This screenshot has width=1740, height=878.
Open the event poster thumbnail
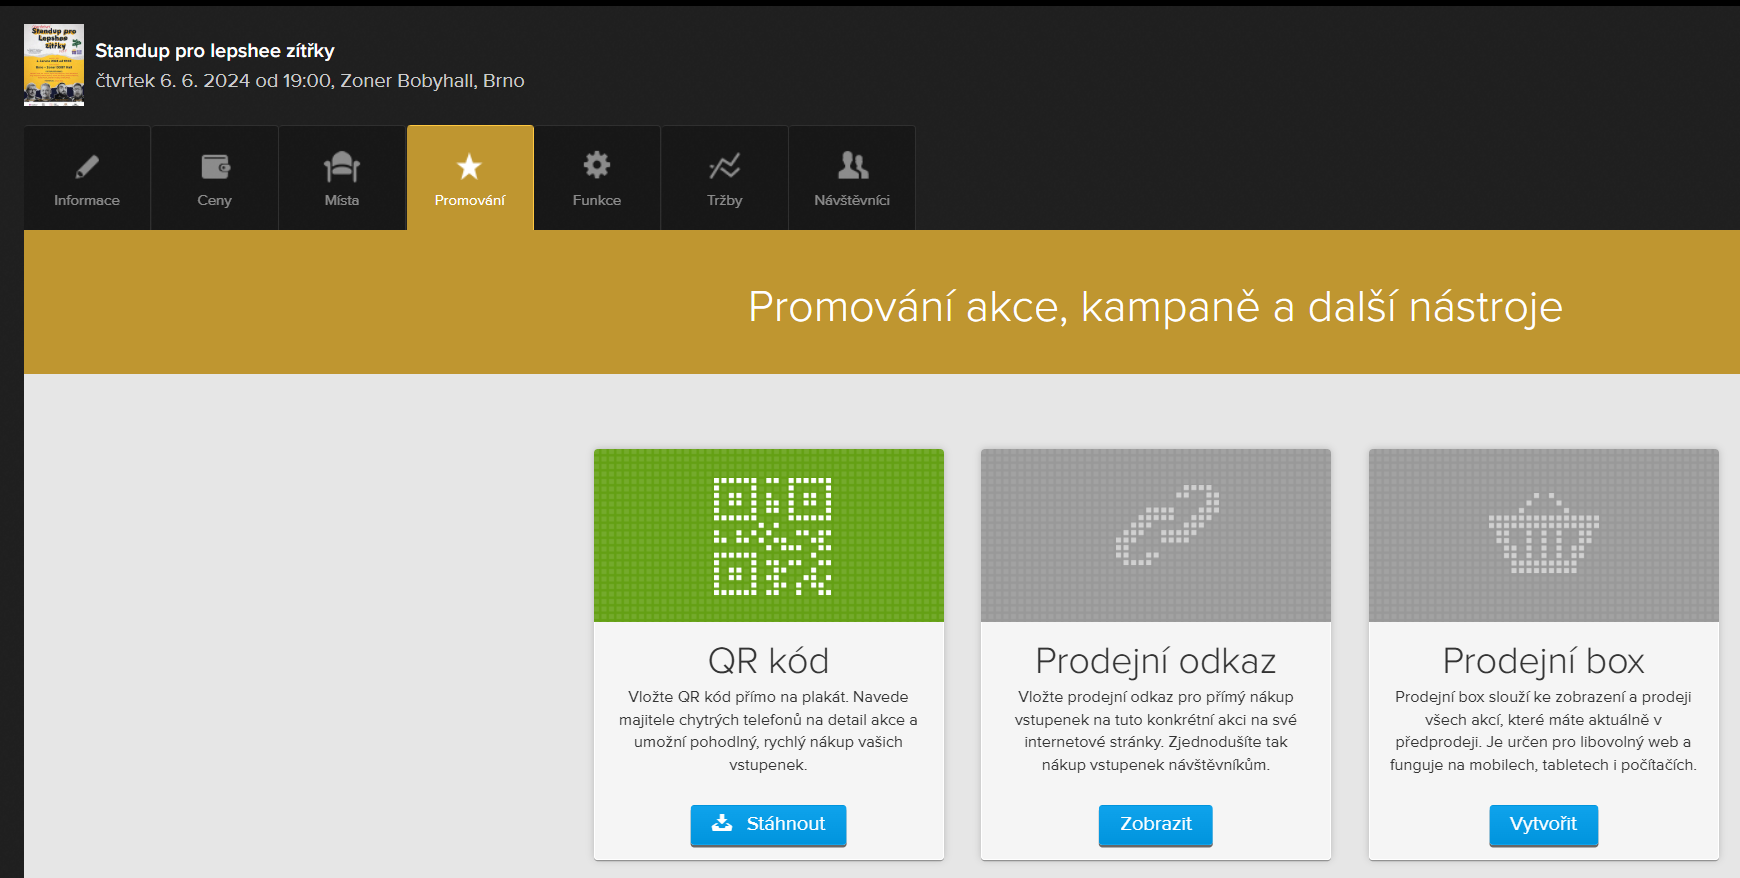54,65
